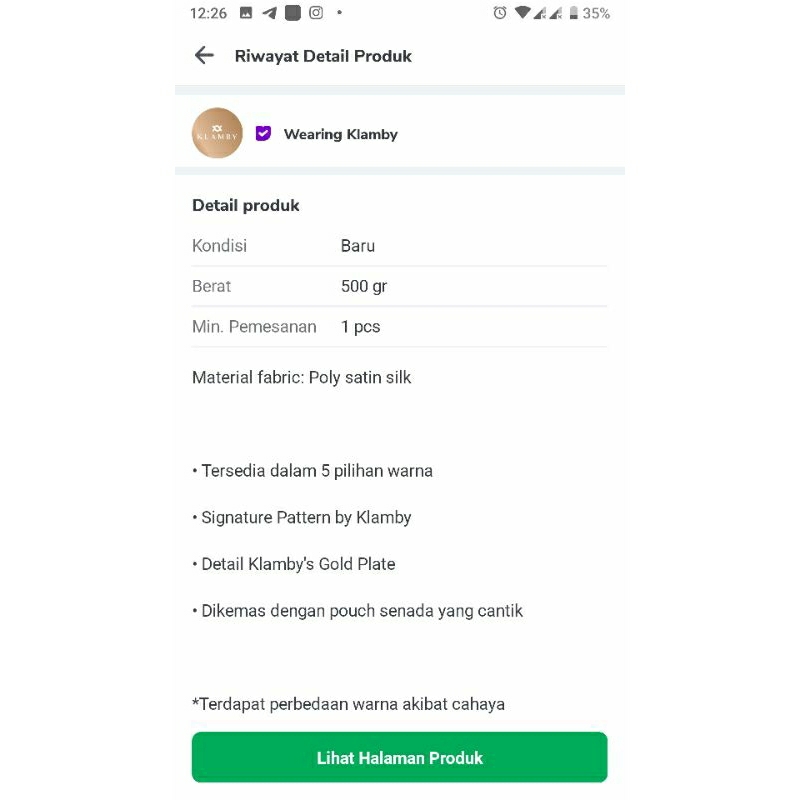This screenshot has height=800, width=800.
Task: Tap the Detail produk heading
Action: point(246,205)
